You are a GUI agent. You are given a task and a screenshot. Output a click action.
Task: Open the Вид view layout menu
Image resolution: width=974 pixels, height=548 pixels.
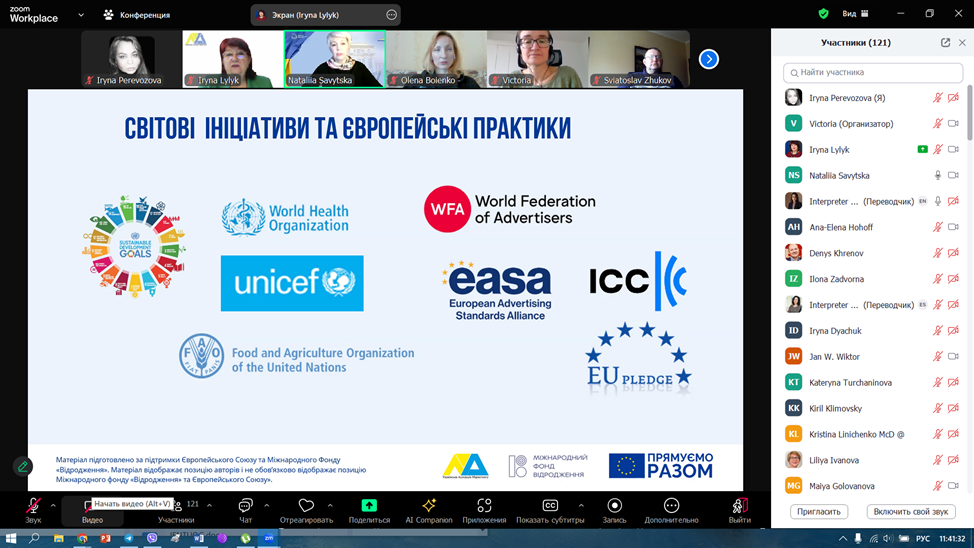click(x=855, y=14)
